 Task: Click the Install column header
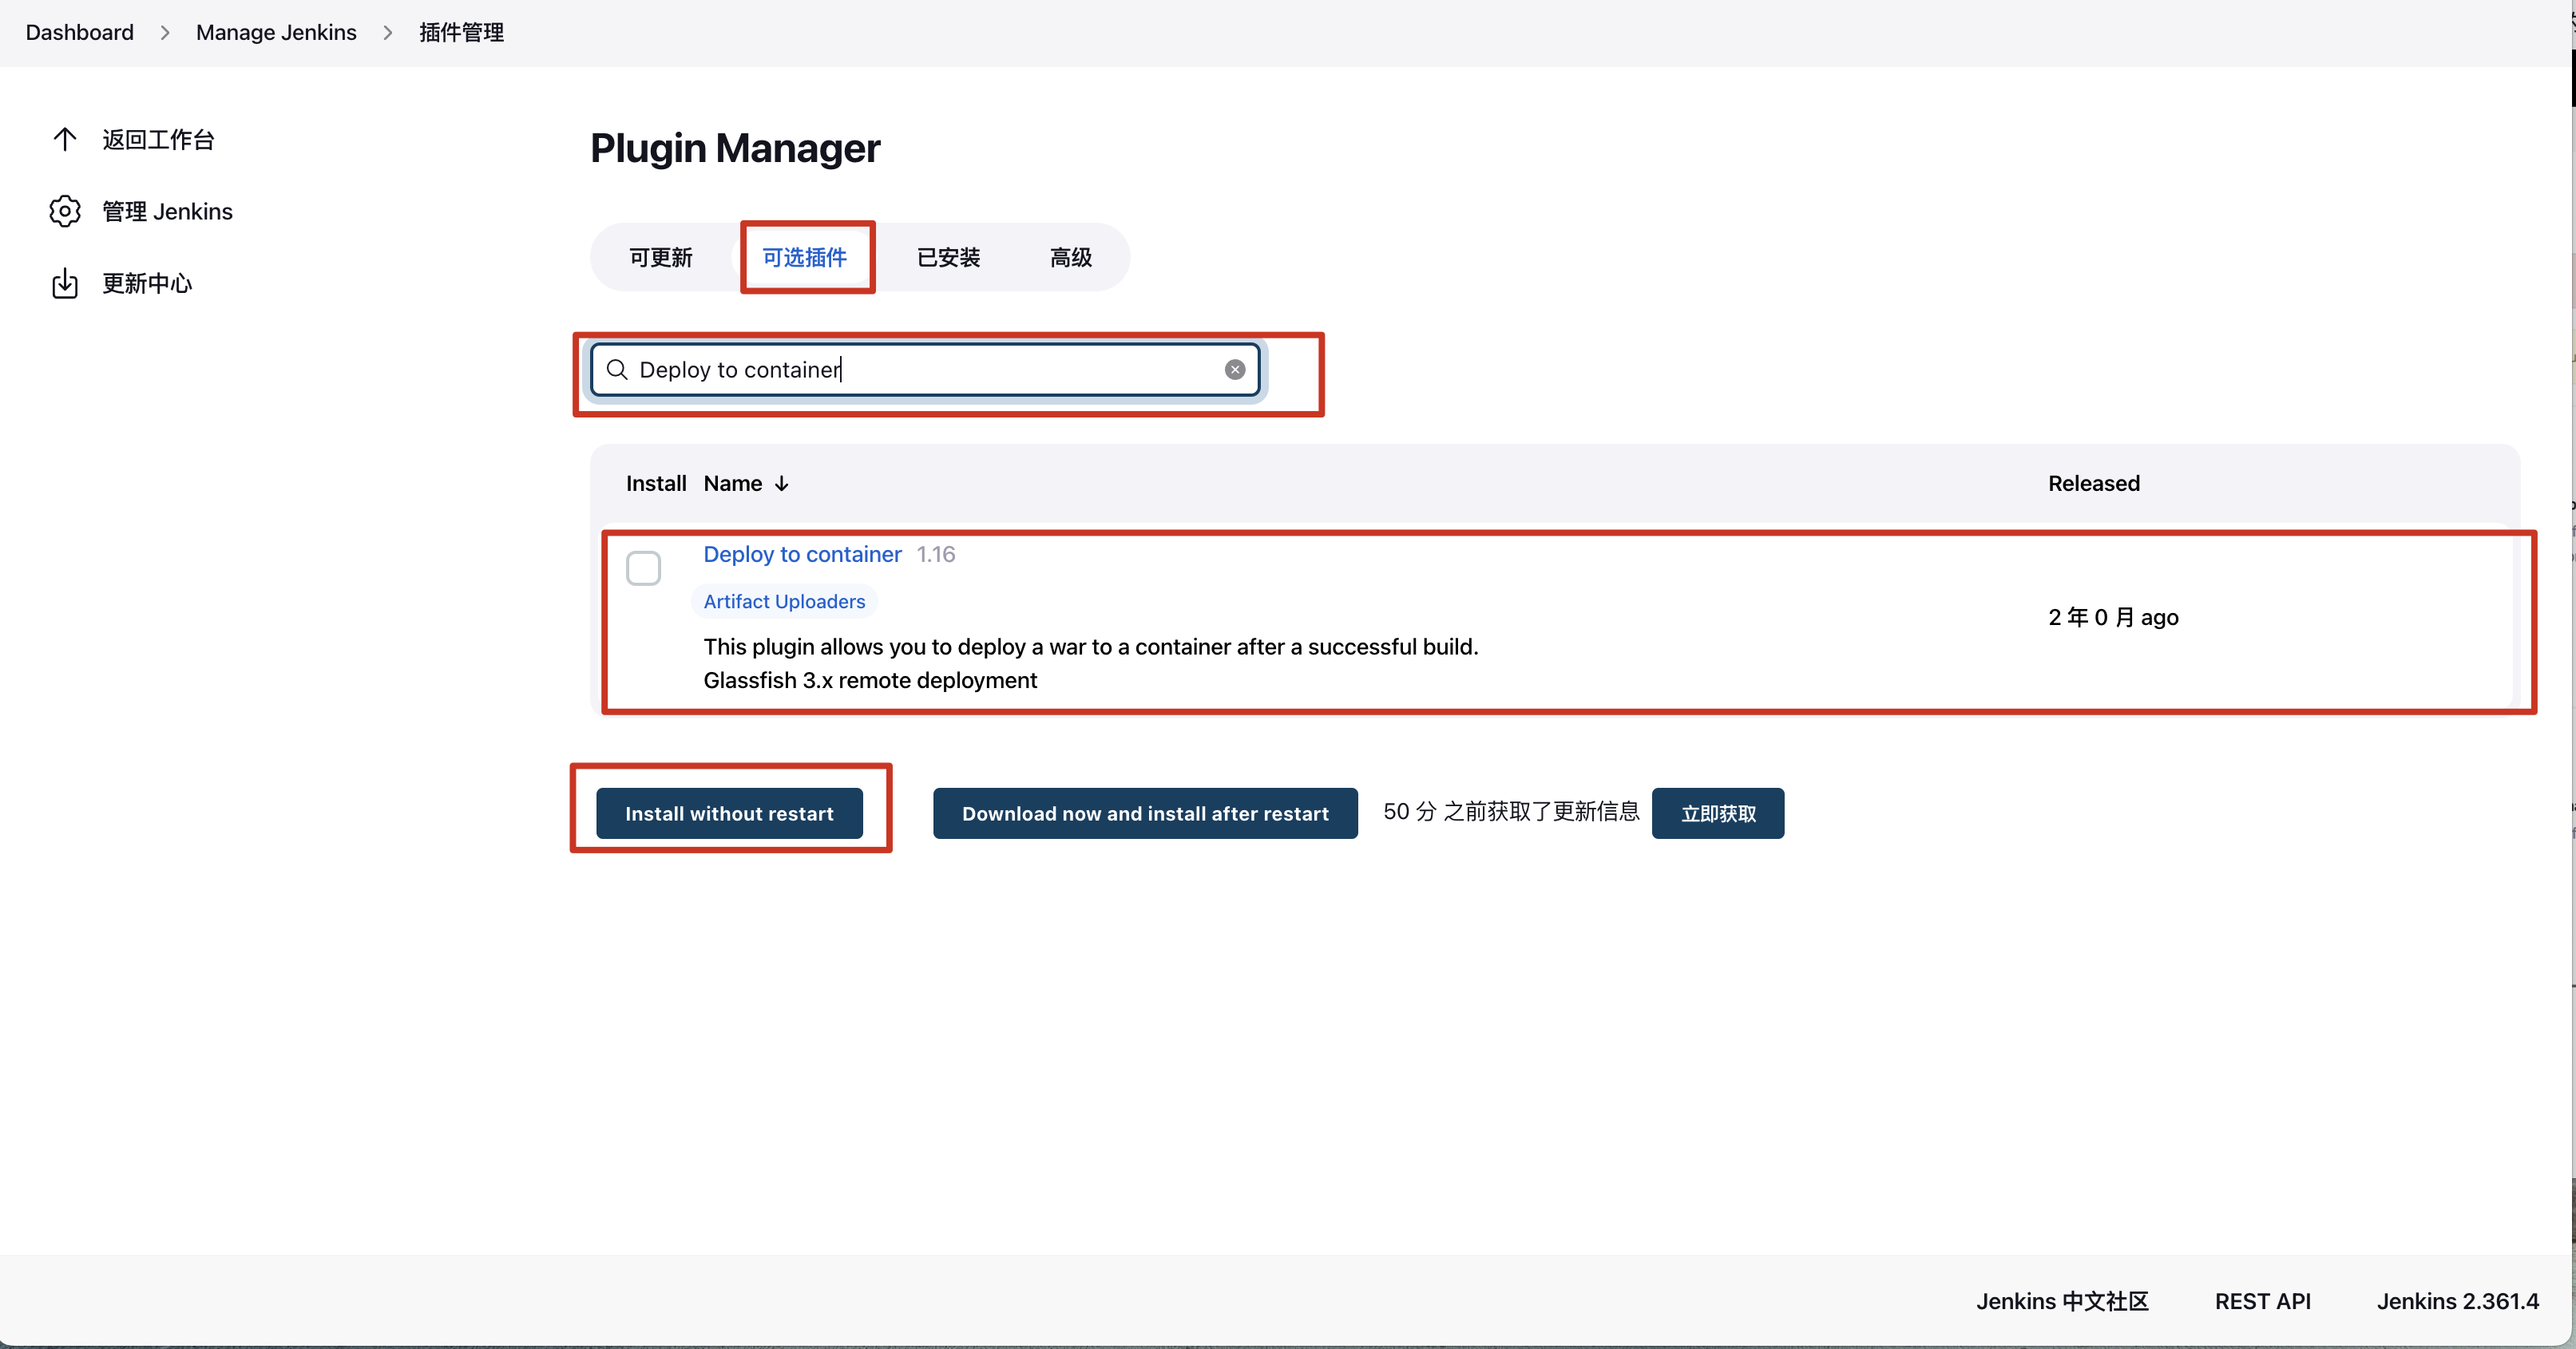point(656,484)
